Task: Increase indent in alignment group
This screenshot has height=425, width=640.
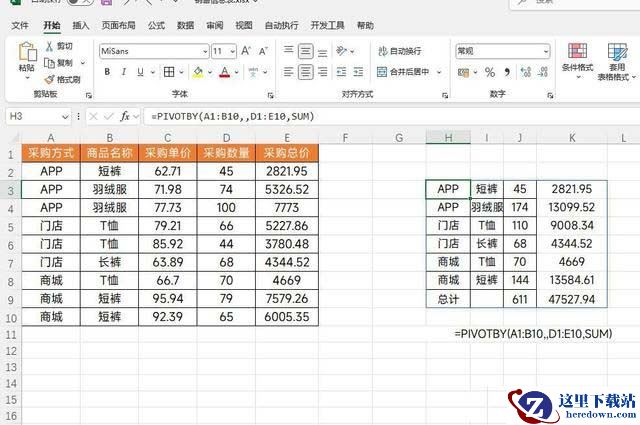Action: click(x=358, y=72)
